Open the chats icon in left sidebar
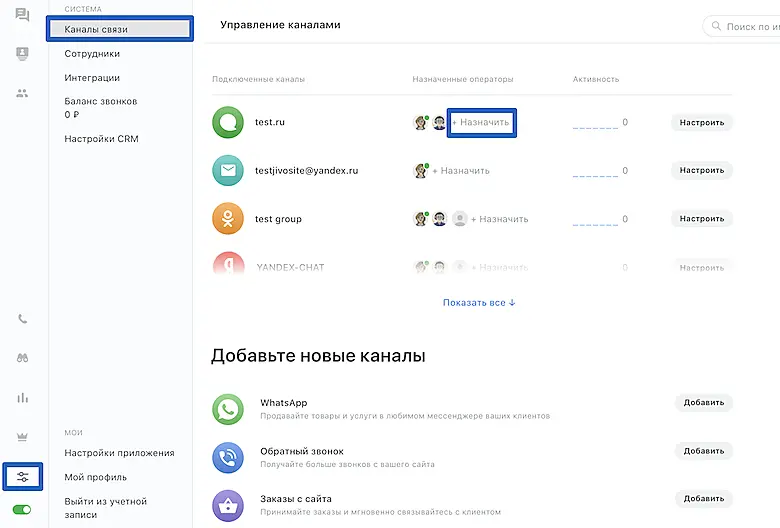Viewport: 780px width, 528px height. point(22,16)
